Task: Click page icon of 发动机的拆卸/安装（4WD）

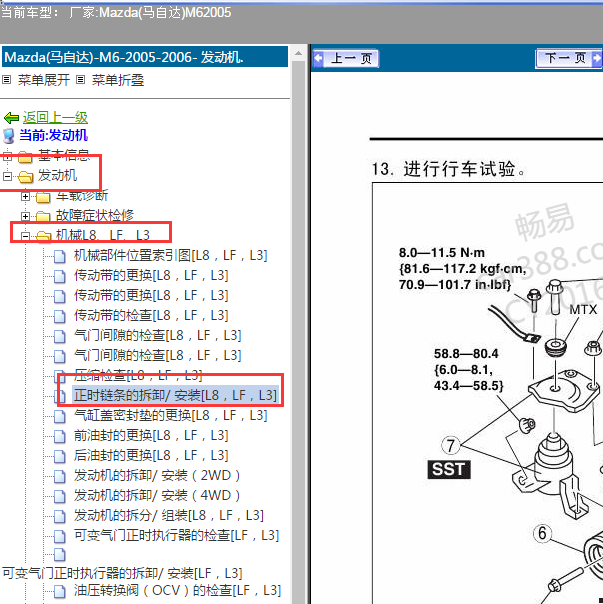Action: pyautogui.click(x=59, y=496)
